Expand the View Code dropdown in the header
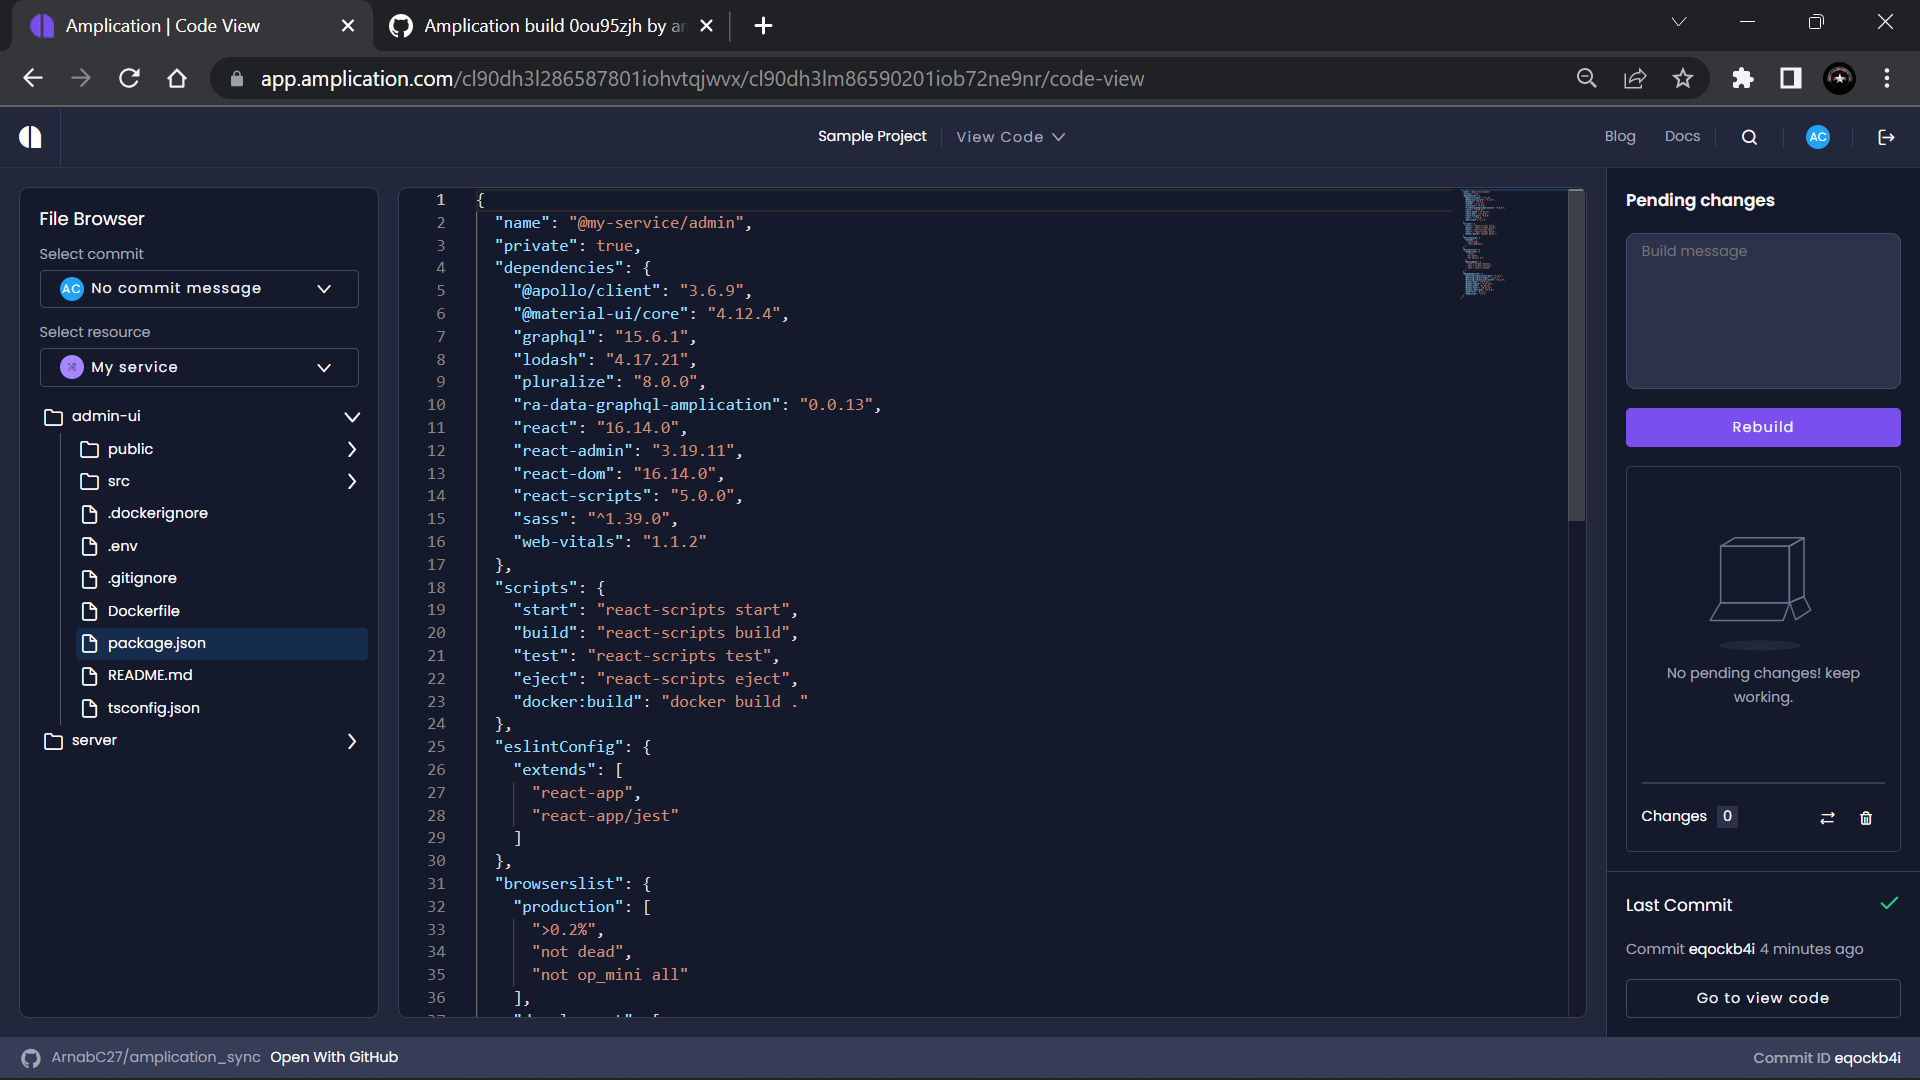This screenshot has height=1080, width=1920. (x=1010, y=137)
